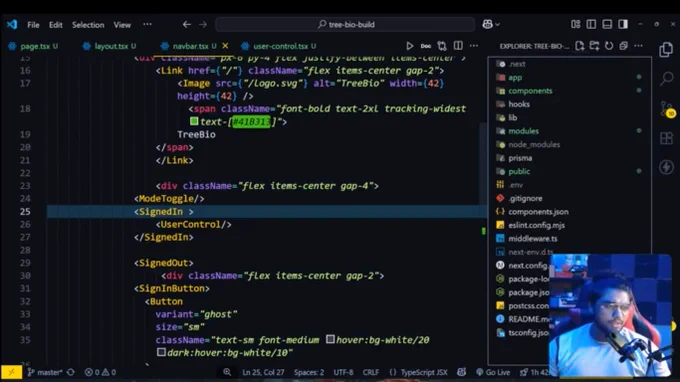Screen dimensions: 680x382
Task: Open Explorer views and more actions ellipsis
Action: coord(638,46)
